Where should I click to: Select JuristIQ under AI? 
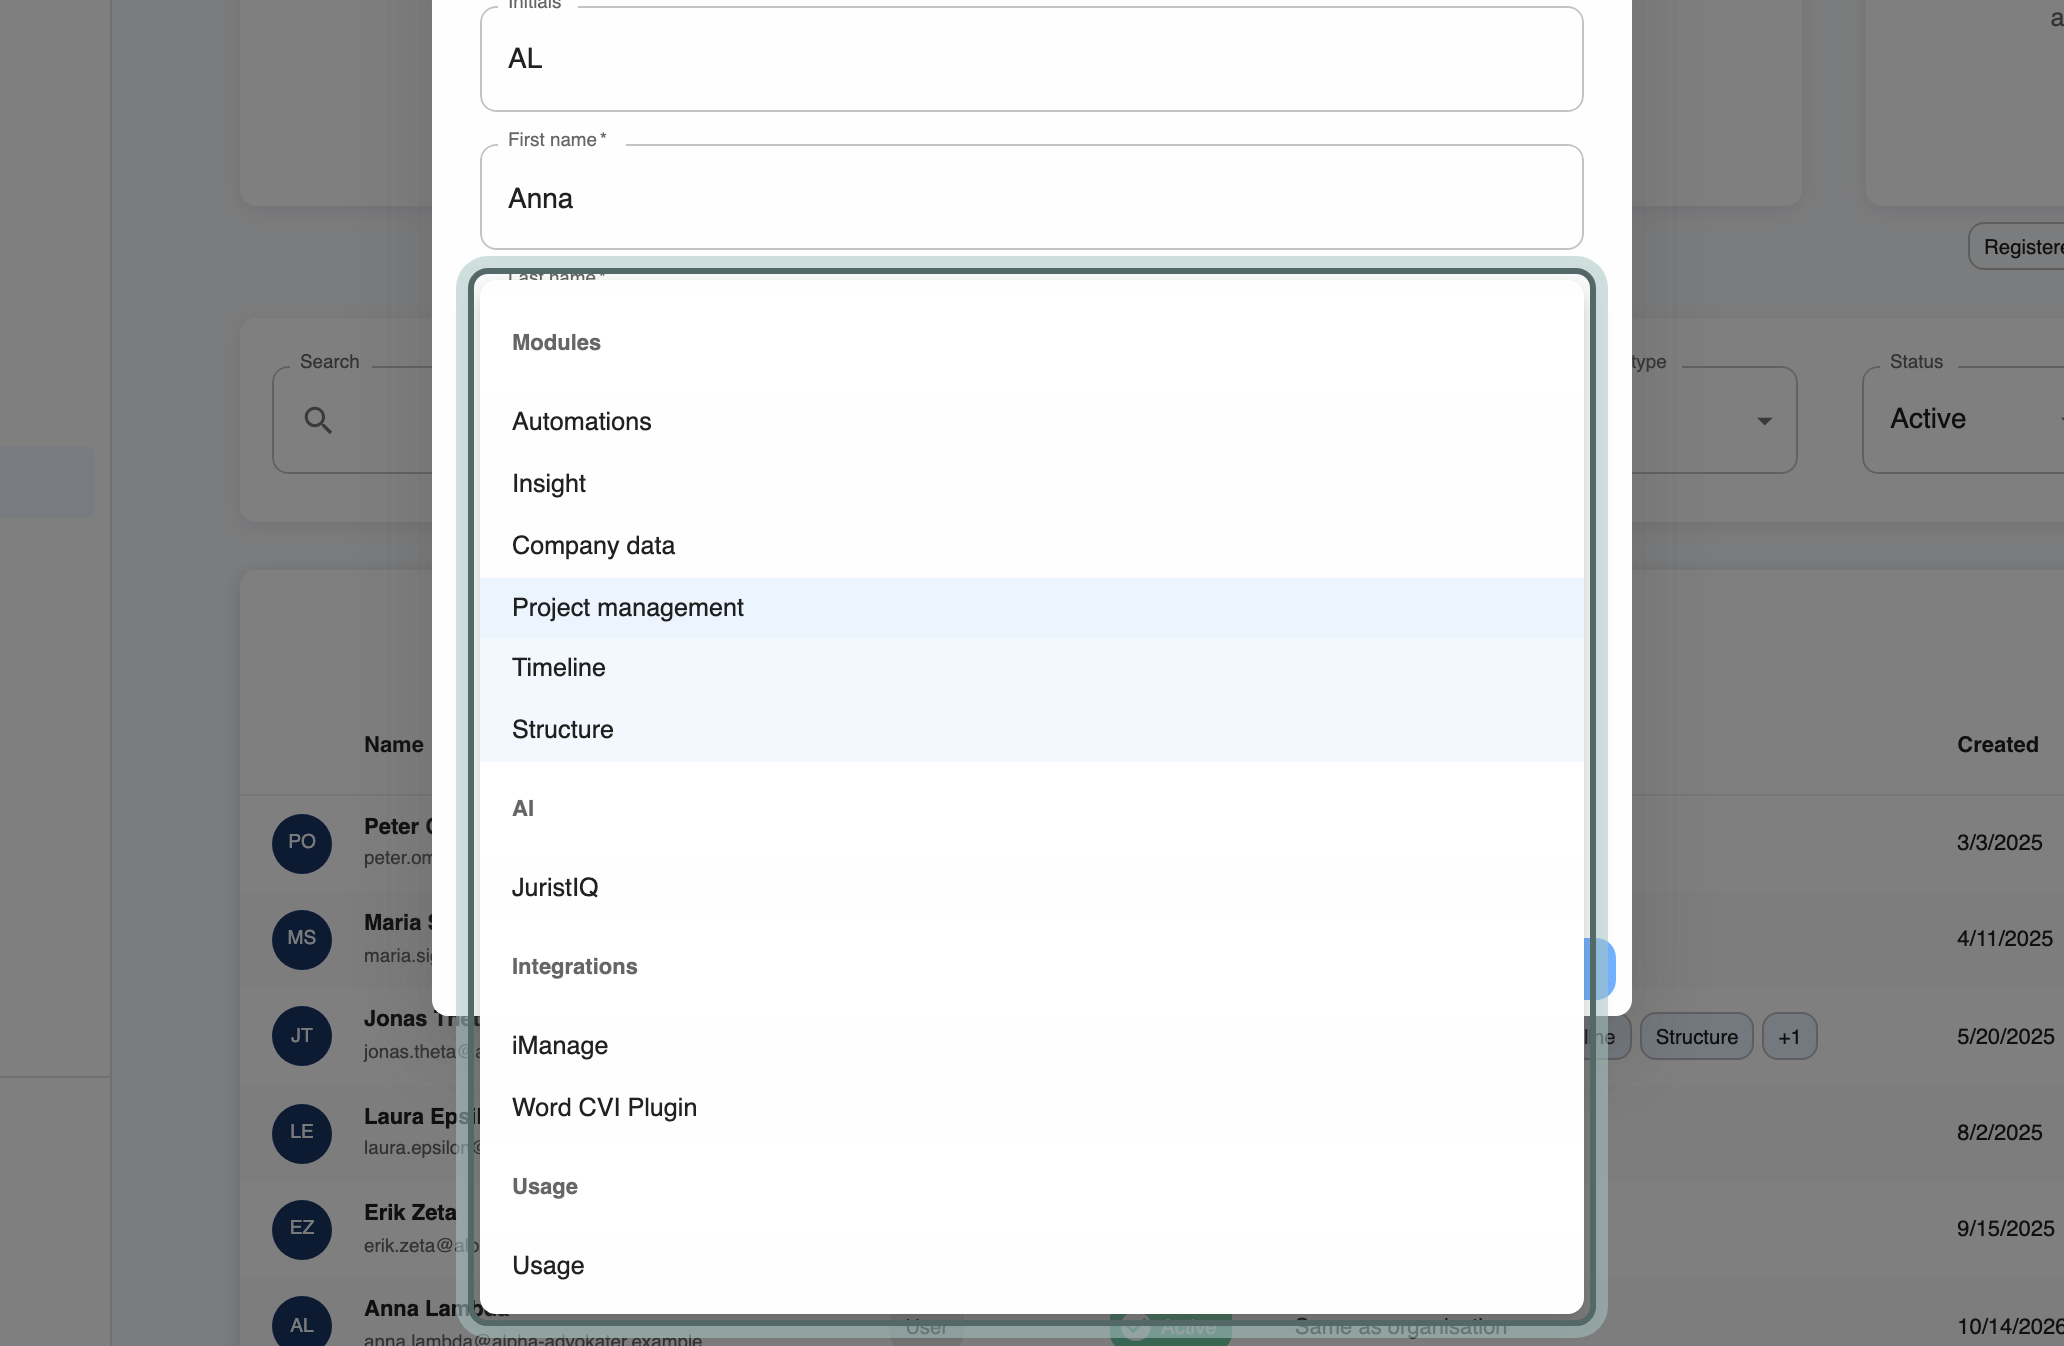[1032, 888]
